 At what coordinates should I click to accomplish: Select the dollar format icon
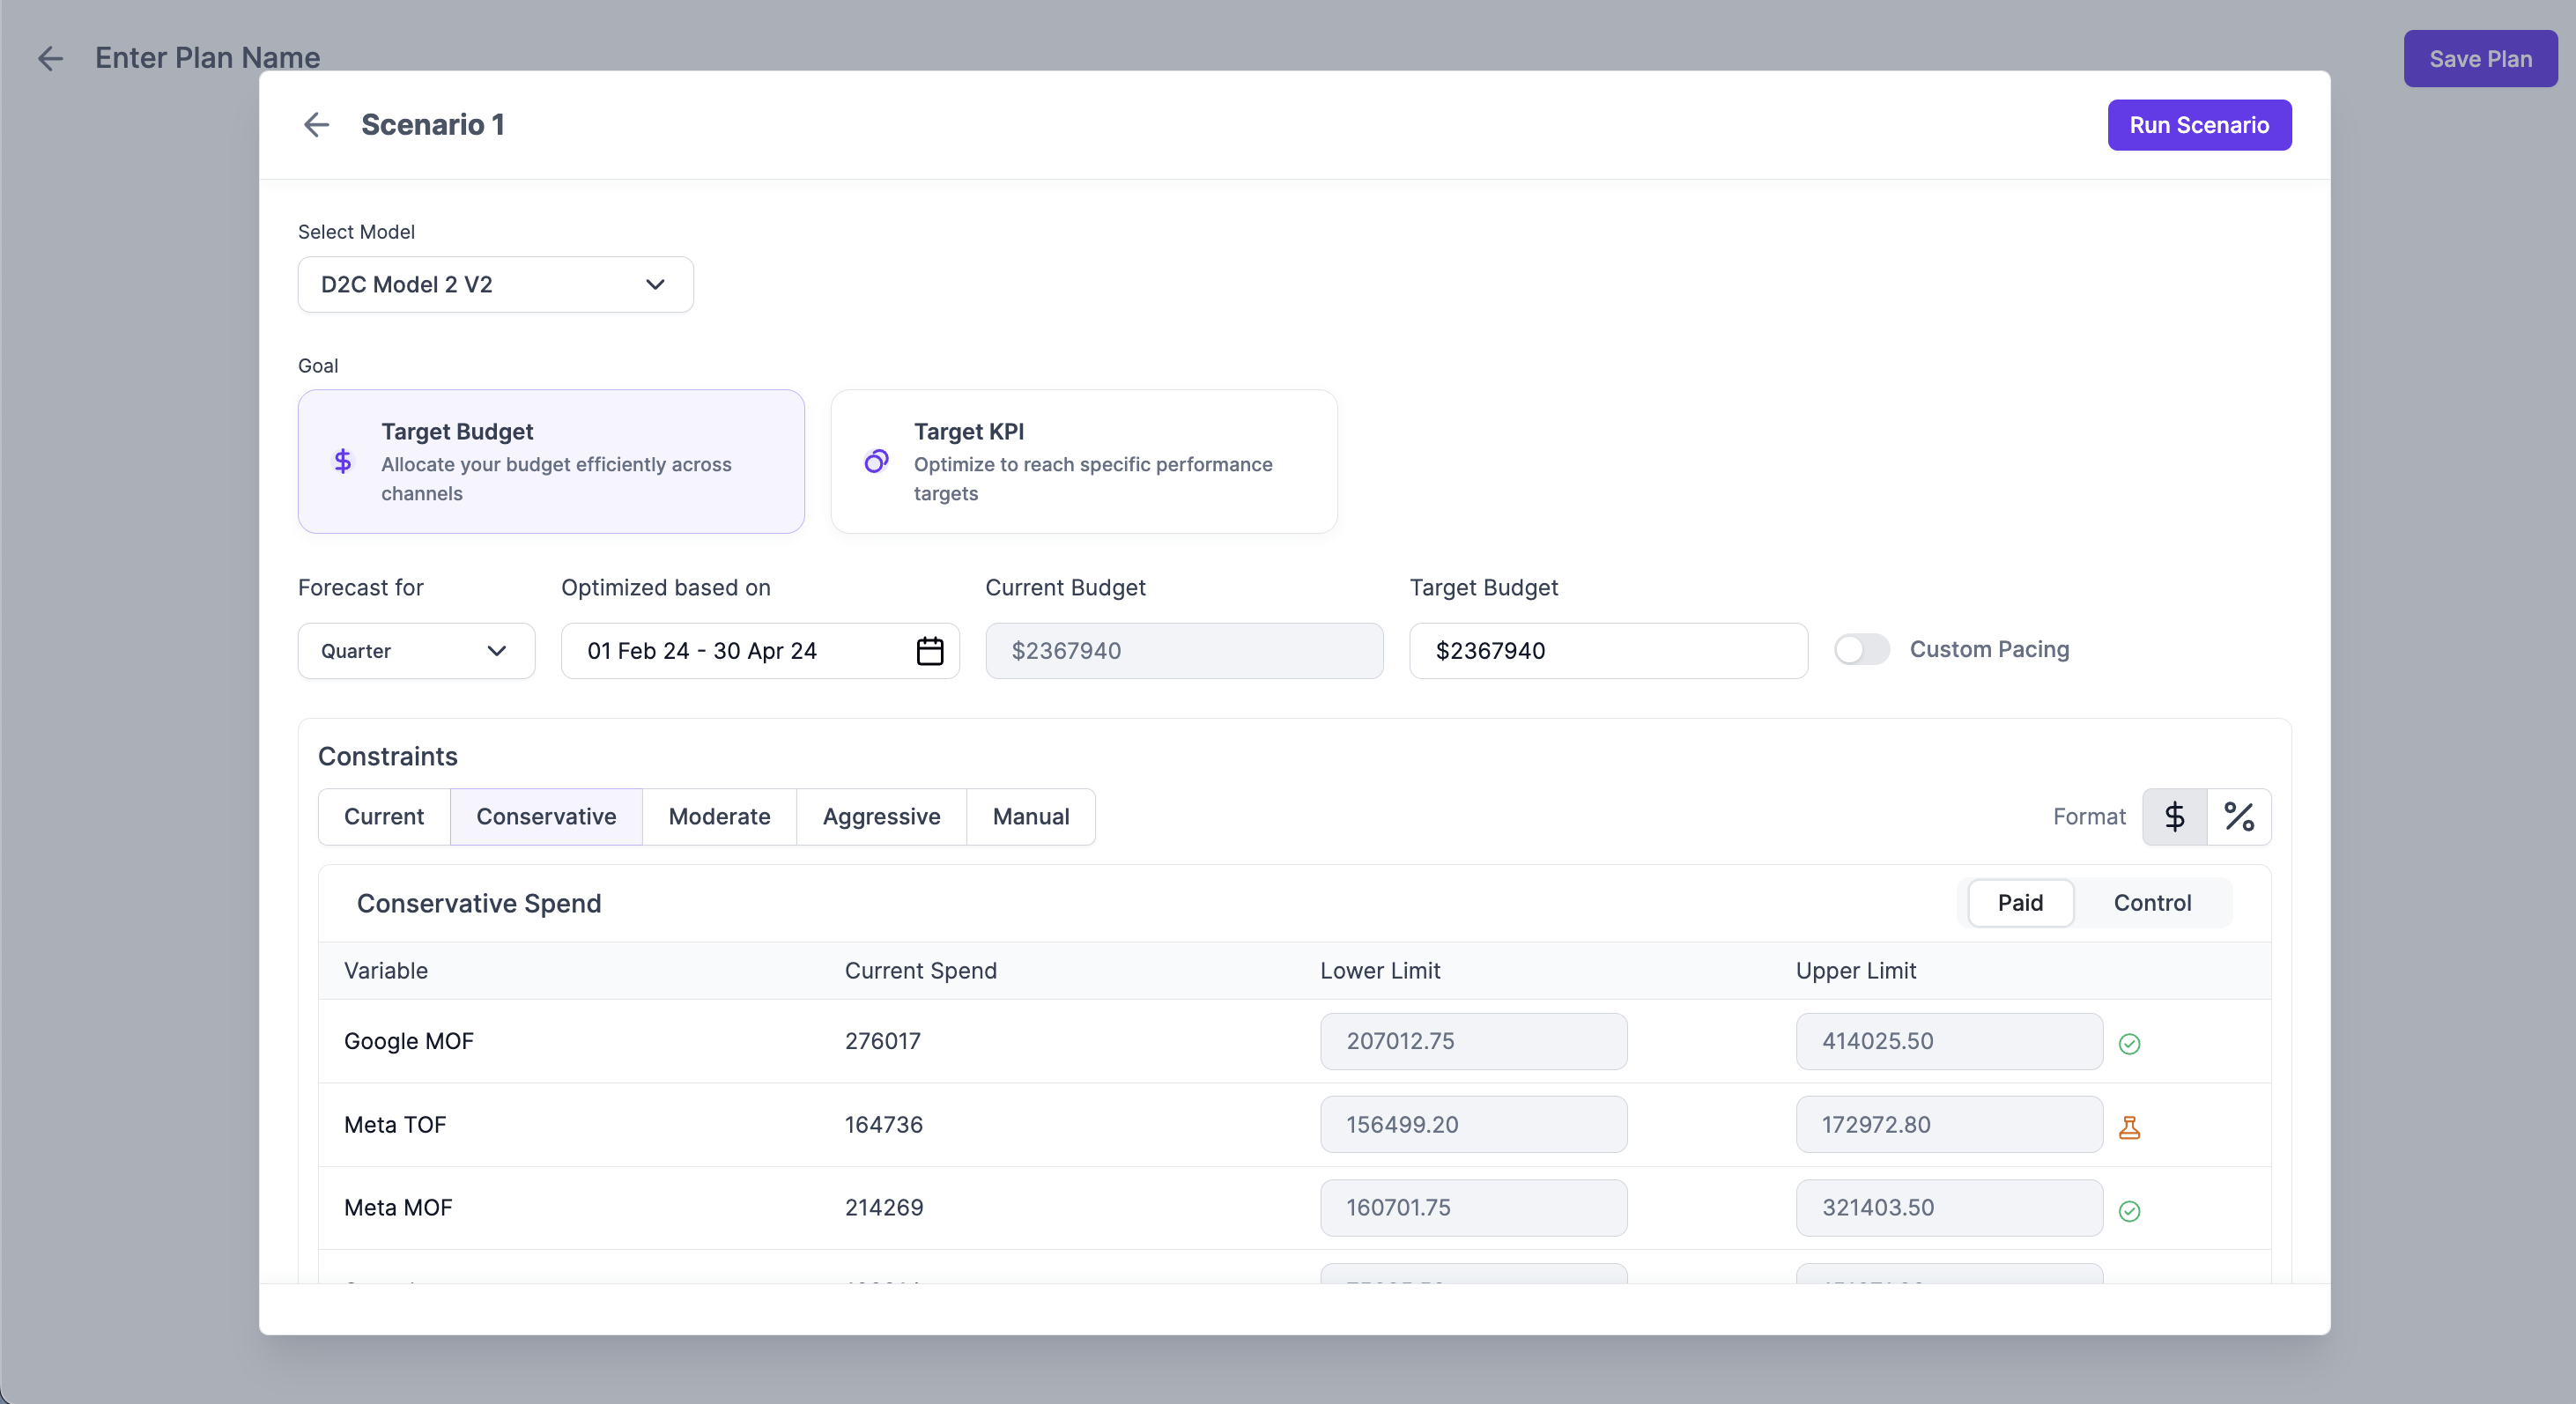2174,817
